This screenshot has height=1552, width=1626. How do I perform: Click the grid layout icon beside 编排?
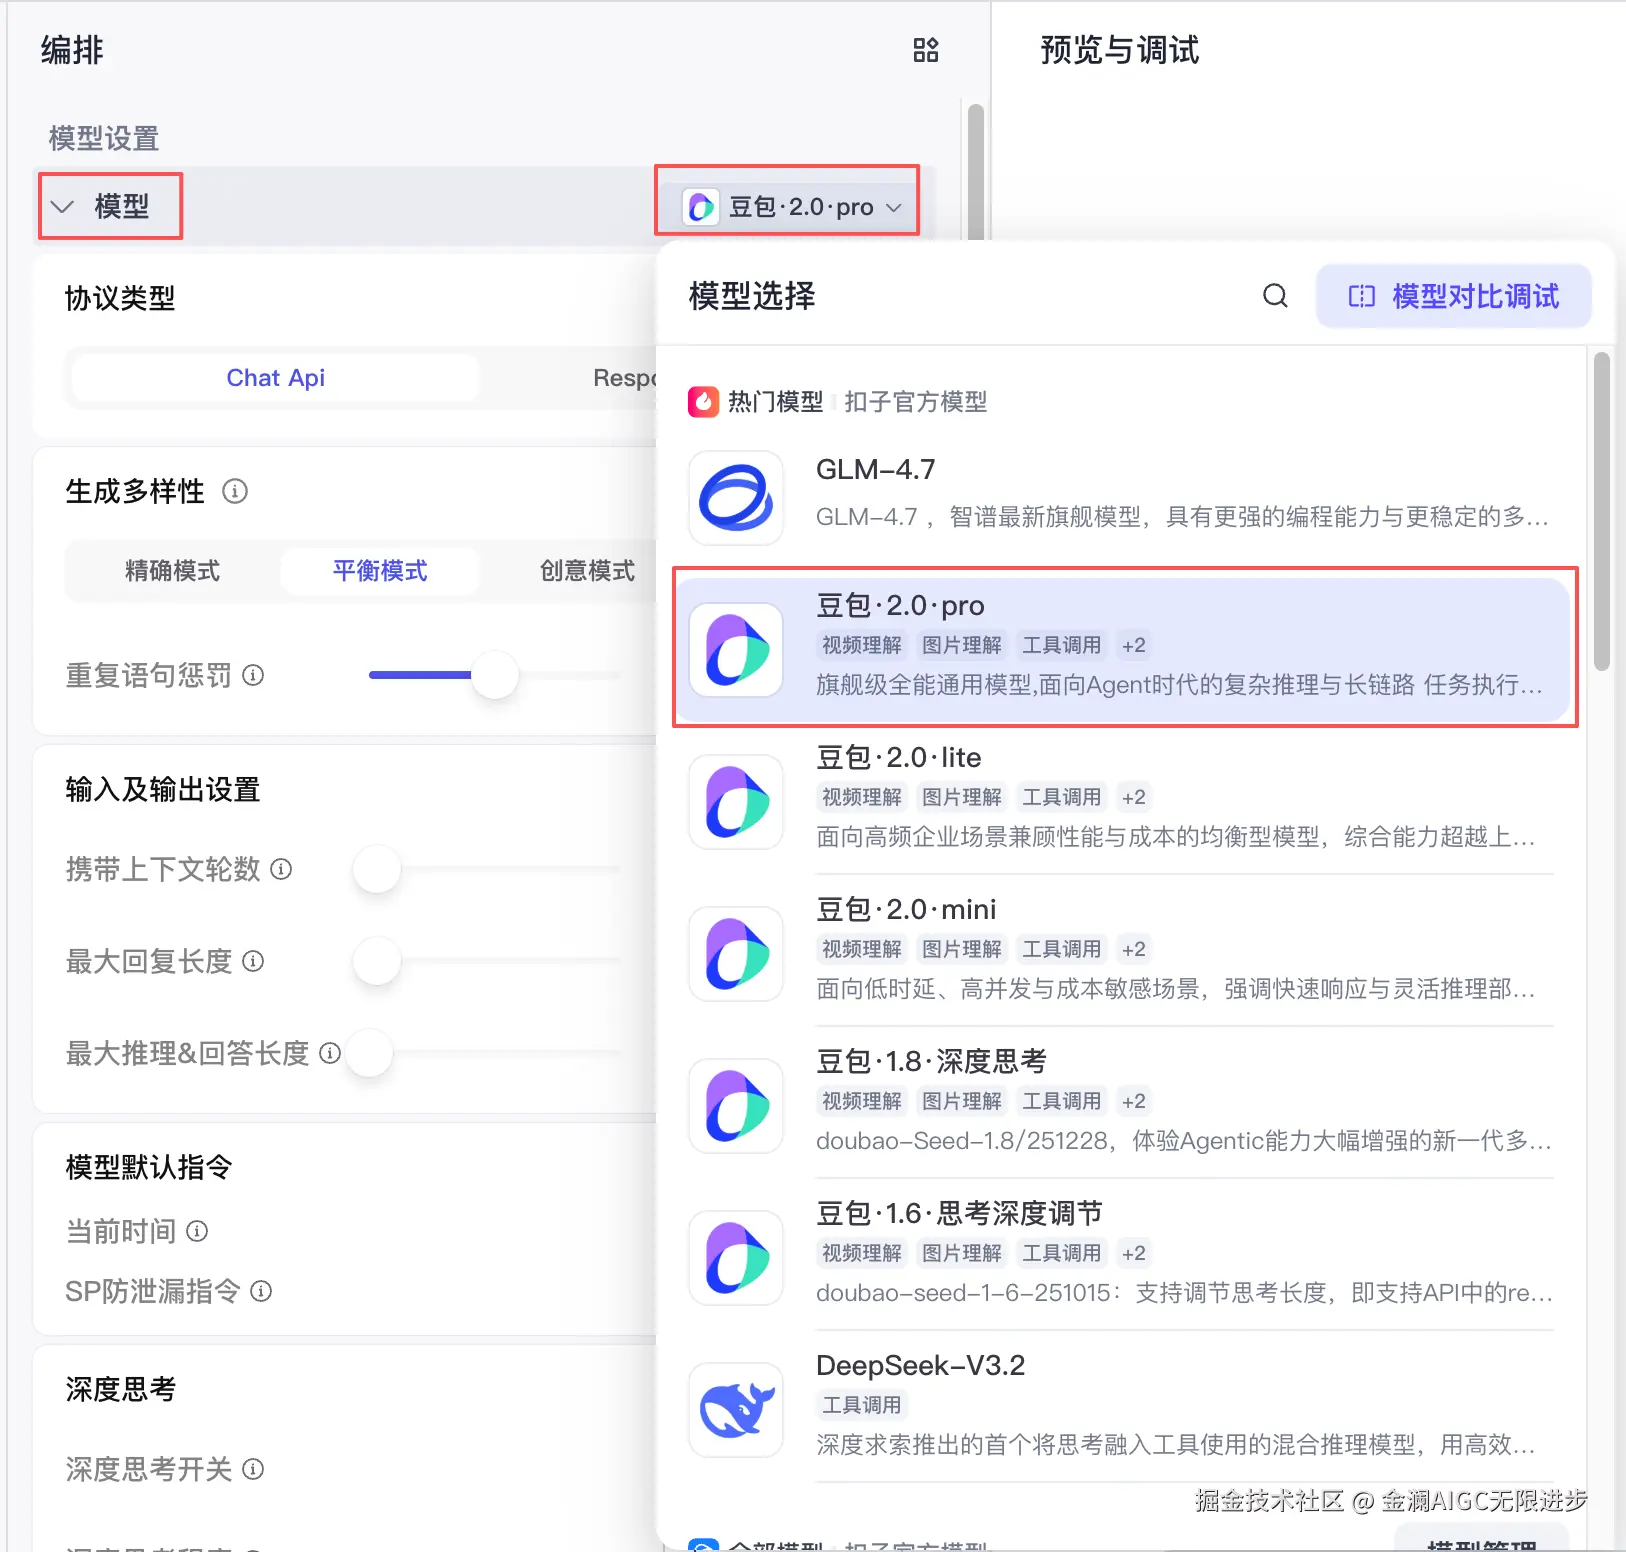[x=926, y=50]
